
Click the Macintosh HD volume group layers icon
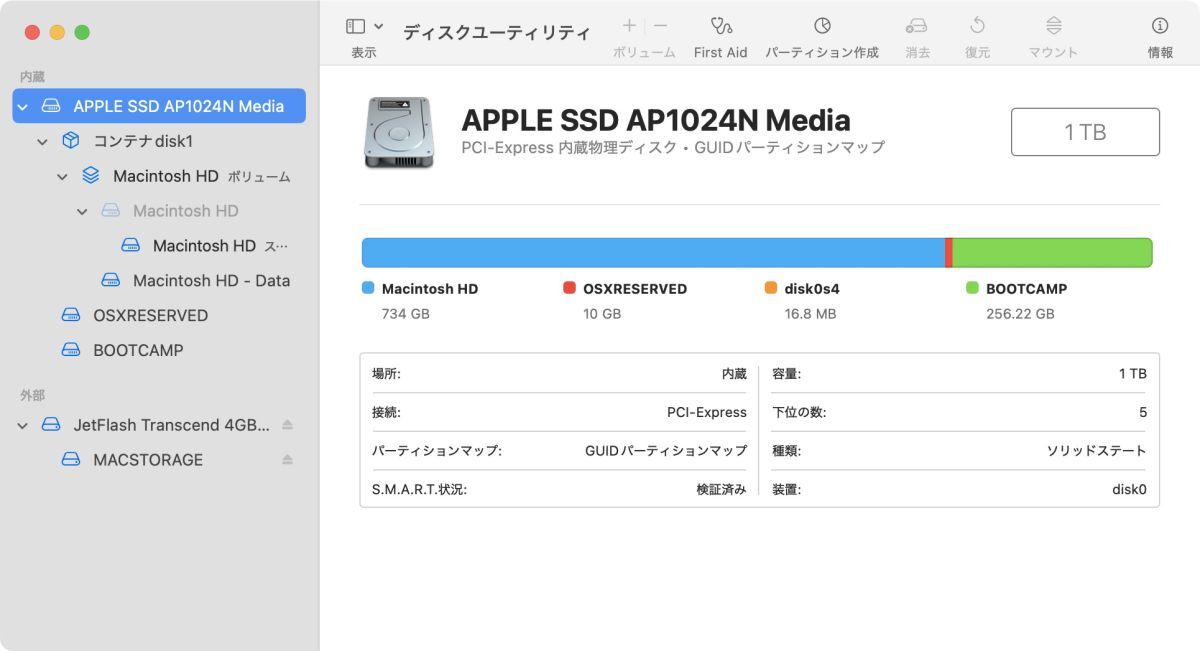point(91,176)
